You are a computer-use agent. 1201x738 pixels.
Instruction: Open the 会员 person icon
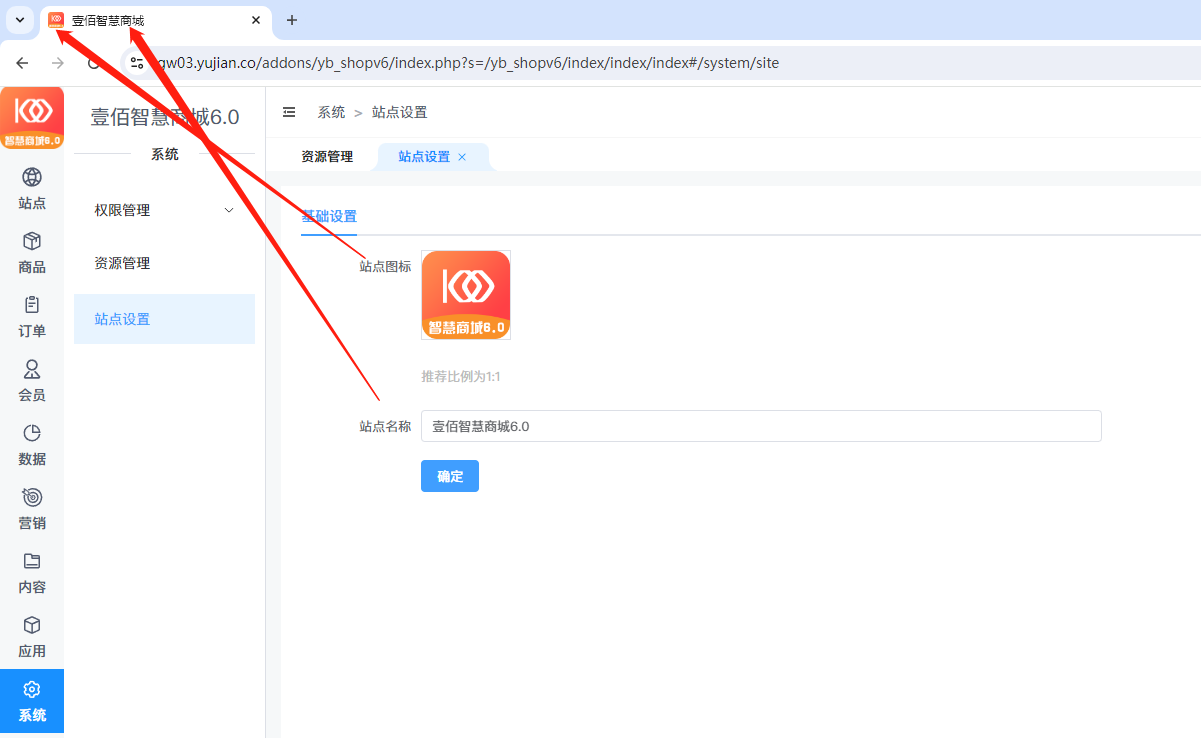[32, 370]
